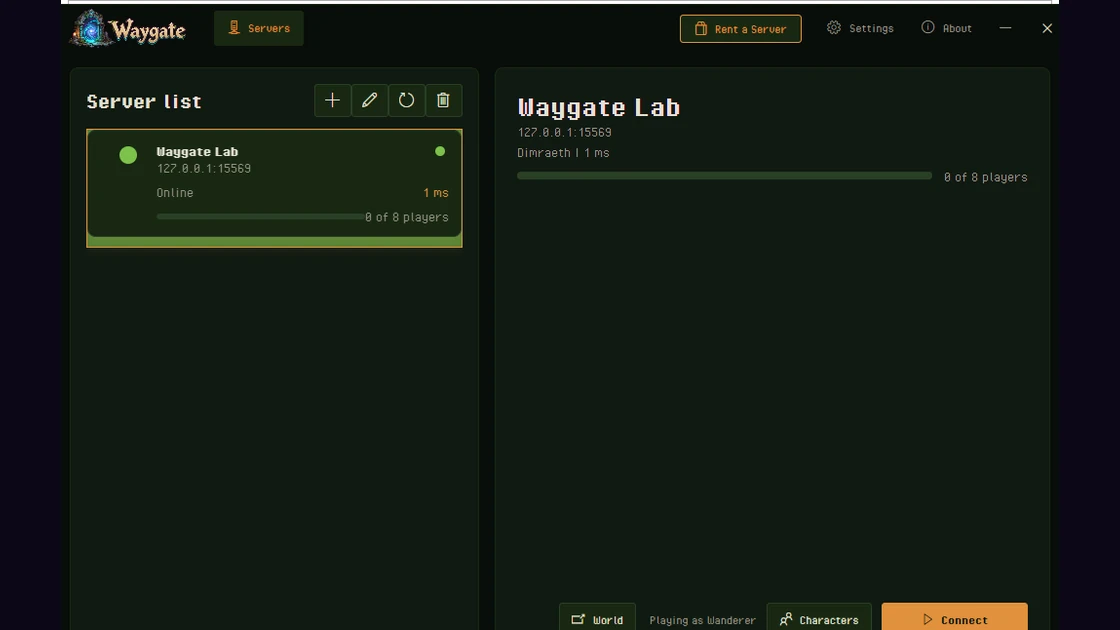Image resolution: width=1120 pixels, height=630 pixels.
Task: Open the About page
Action: (x=946, y=29)
